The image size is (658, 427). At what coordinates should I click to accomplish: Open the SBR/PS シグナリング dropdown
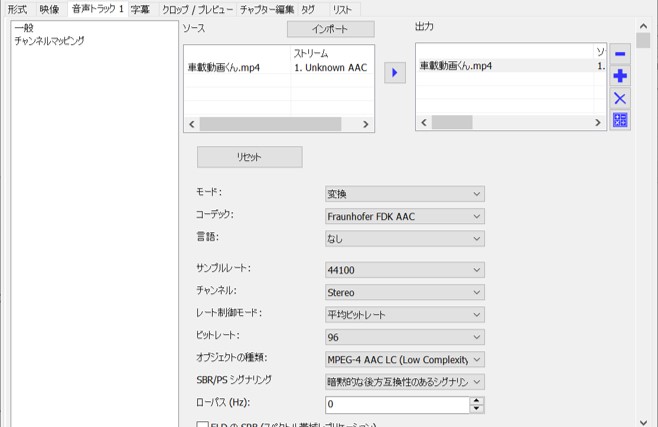[405, 382]
